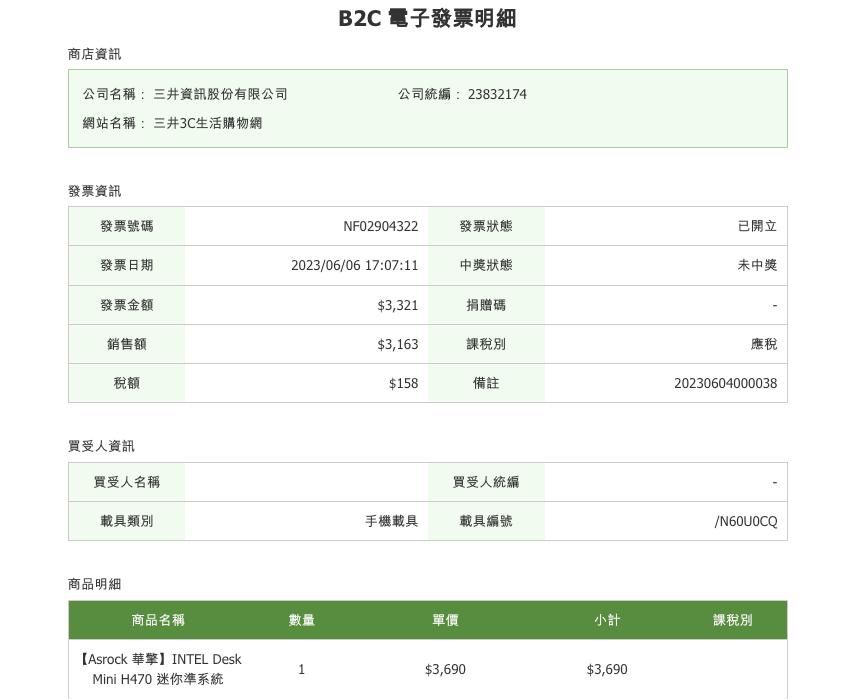The height and width of the screenshot is (699, 847).
Task: Click the tax type value 應稅
Action: (763, 344)
